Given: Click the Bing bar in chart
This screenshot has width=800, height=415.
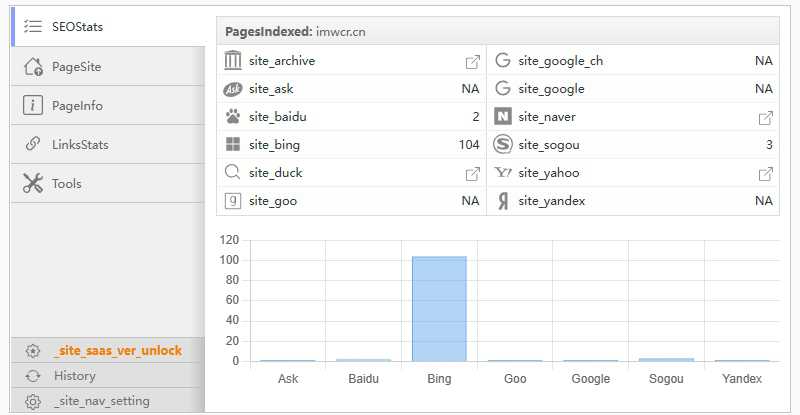Looking at the screenshot, I should point(439,308).
